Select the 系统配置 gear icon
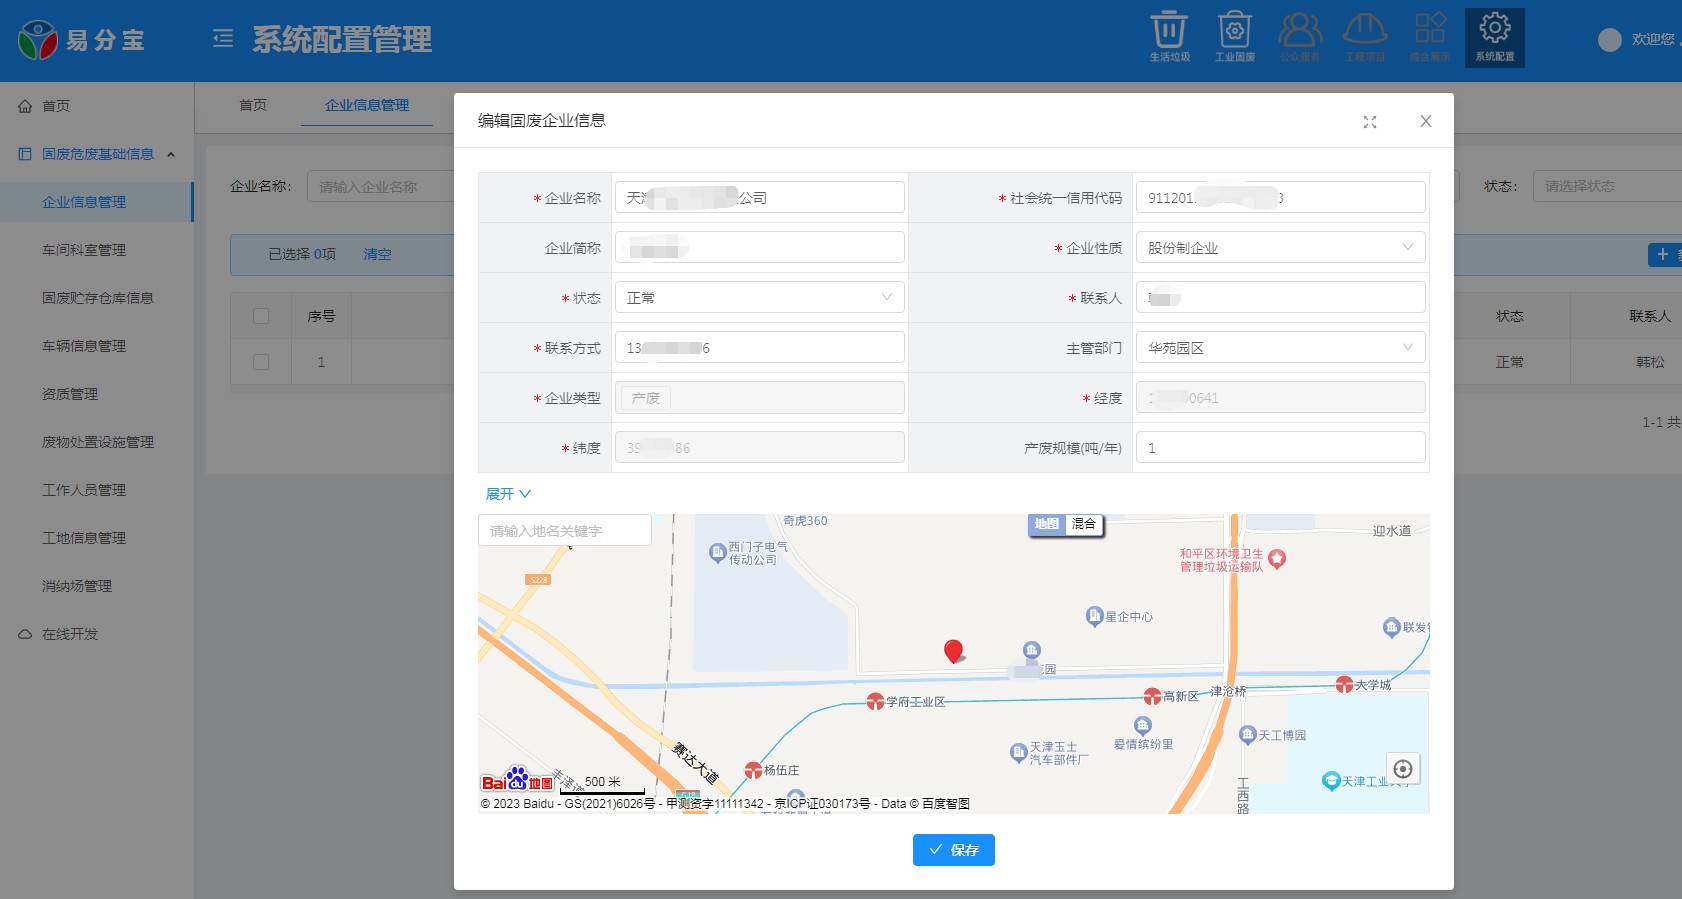The width and height of the screenshot is (1682, 899). (x=1495, y=38)
